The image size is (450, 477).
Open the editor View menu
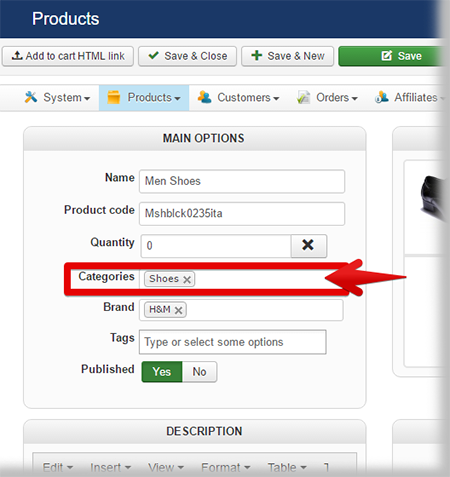[166, 467]
